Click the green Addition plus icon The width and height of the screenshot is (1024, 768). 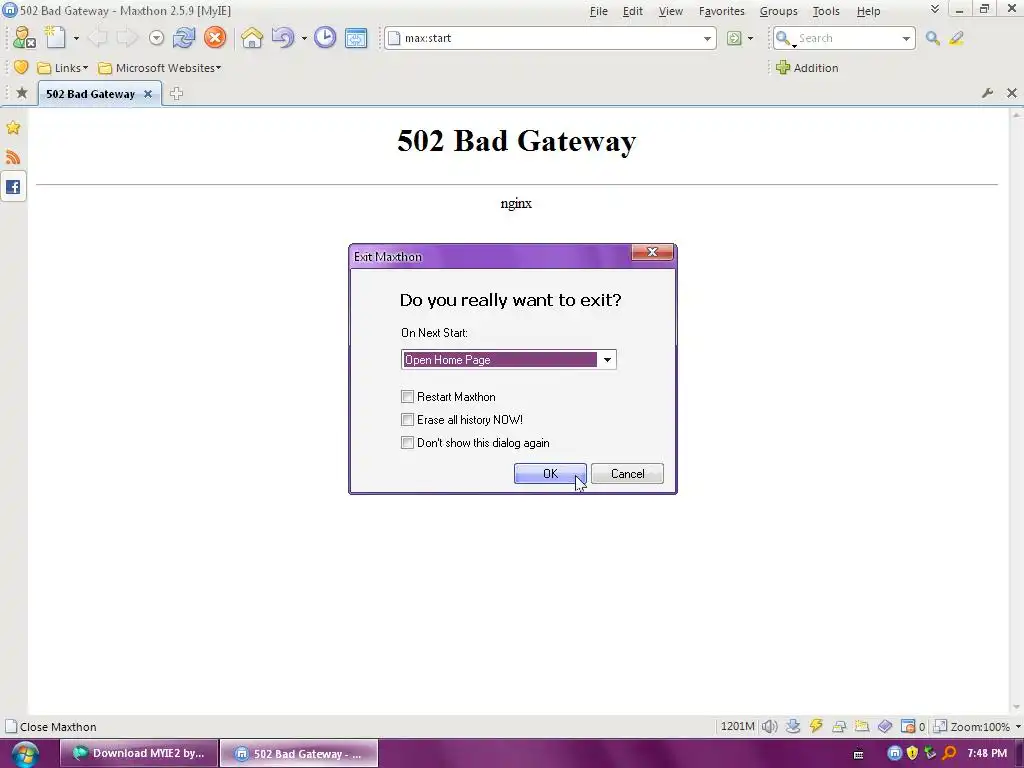[x=782, y=67]
